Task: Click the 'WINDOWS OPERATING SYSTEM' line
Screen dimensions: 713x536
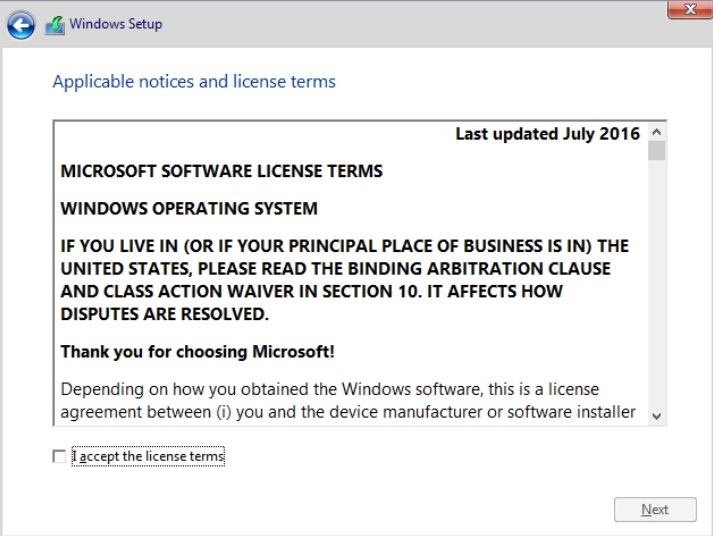Action: point(189,209)
